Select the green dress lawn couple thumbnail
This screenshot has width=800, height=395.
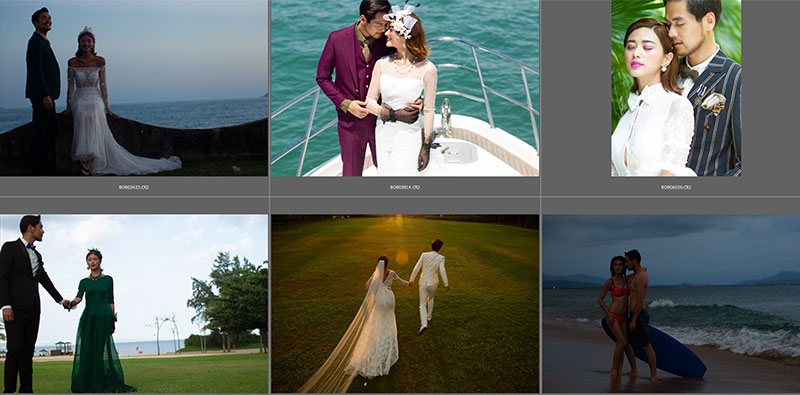coord(134,304)
